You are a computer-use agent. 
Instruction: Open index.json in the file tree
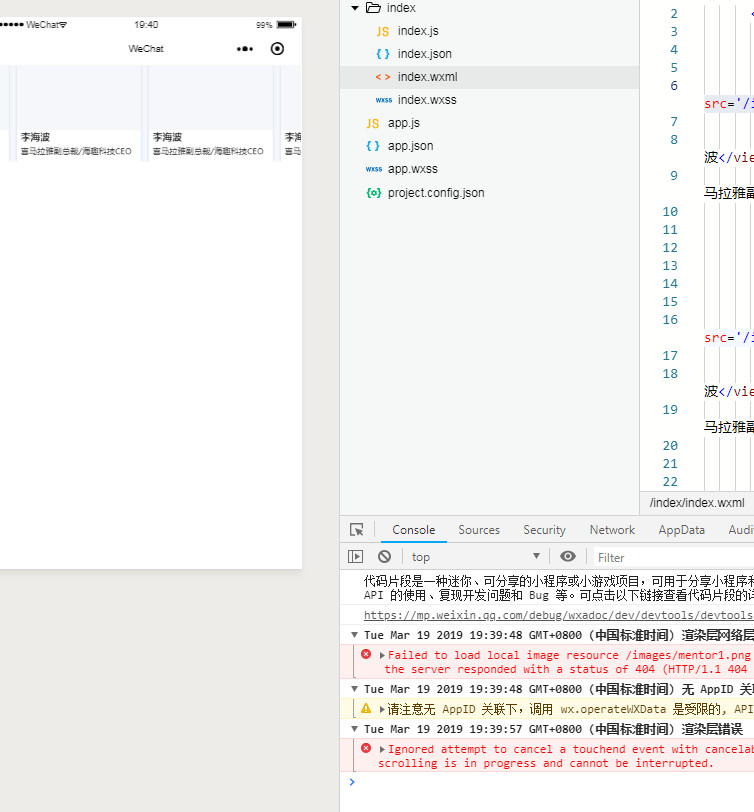424,54
